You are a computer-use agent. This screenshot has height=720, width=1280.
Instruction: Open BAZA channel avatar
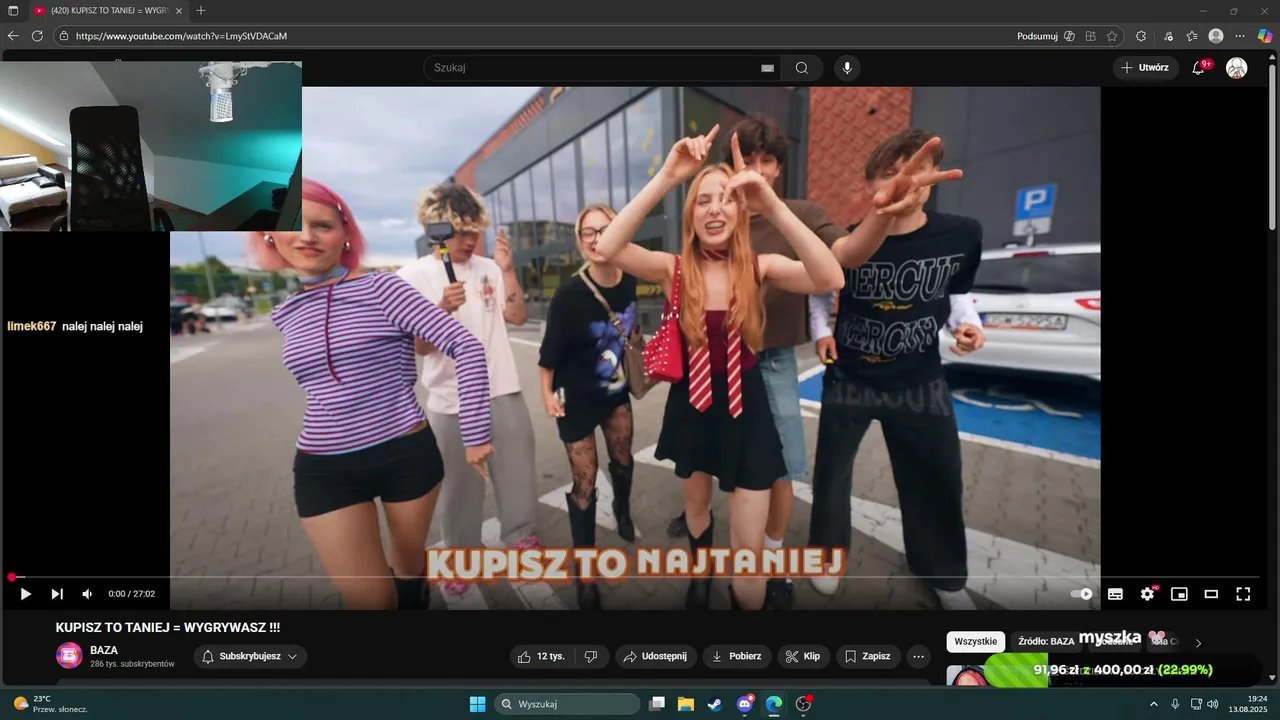pos(69,656)
